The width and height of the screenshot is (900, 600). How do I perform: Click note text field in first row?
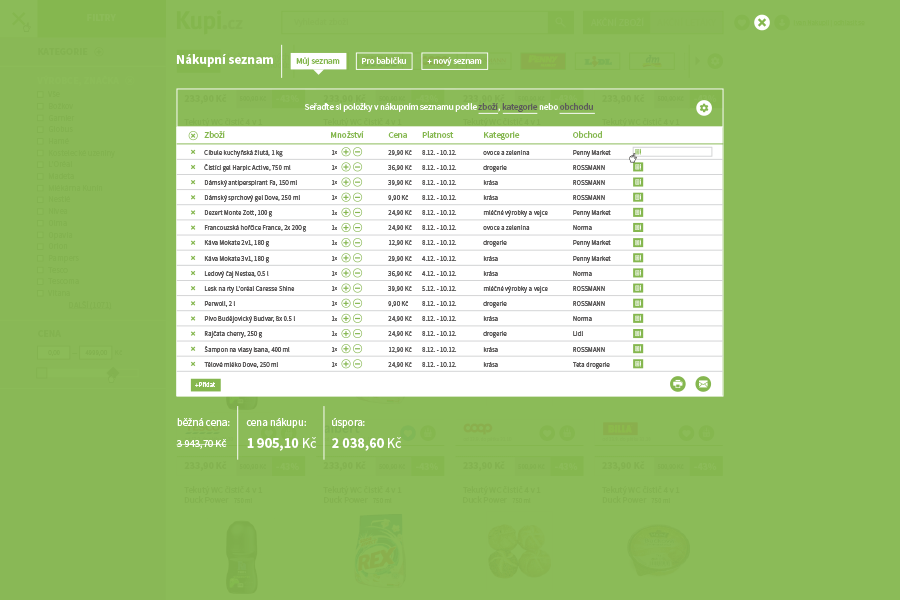pyautogui.click(x=677, y=152)
